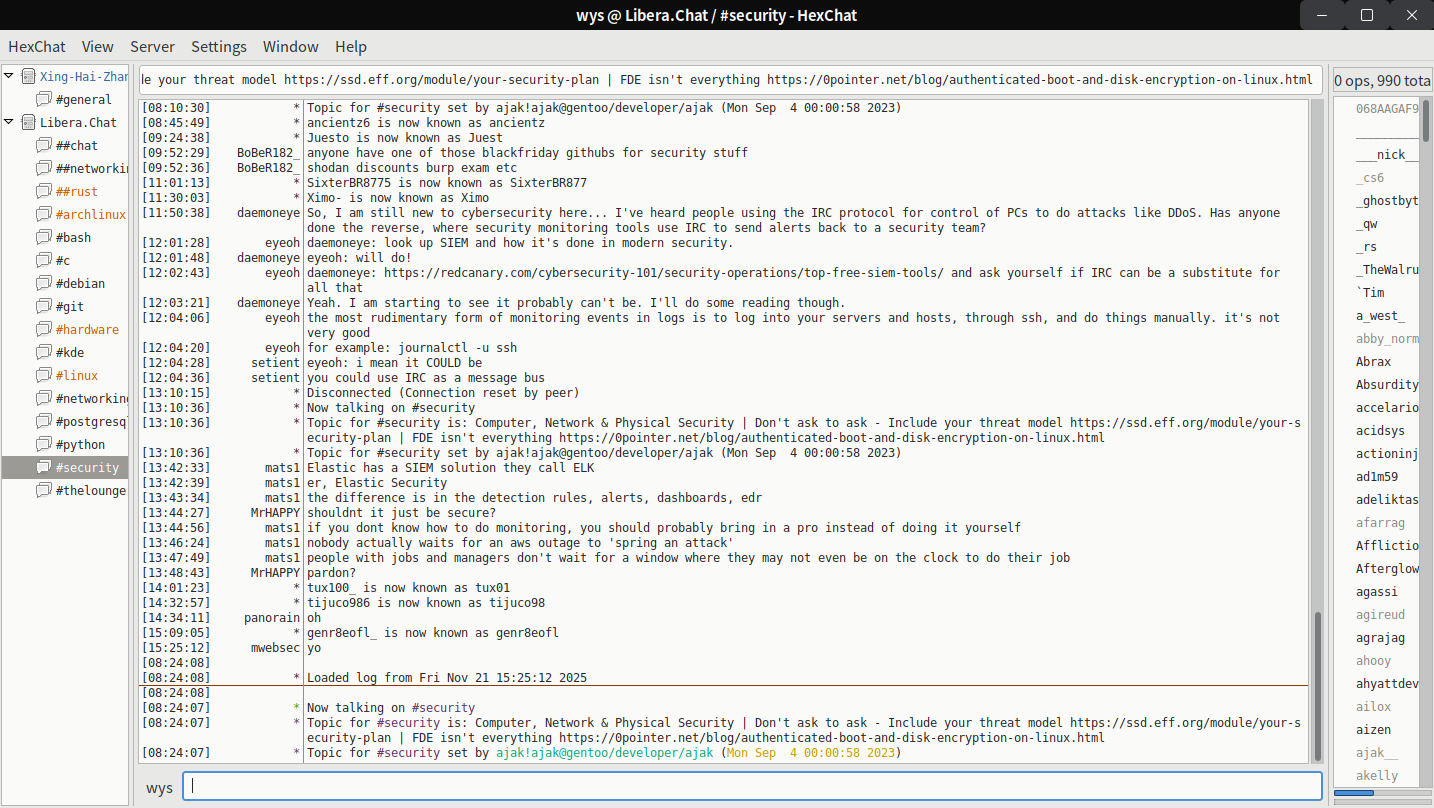Select user 068AAGAF9 in user list
Viewport: 1434px width, 808px height.
pyautogui.click(x=1387, y=109)
